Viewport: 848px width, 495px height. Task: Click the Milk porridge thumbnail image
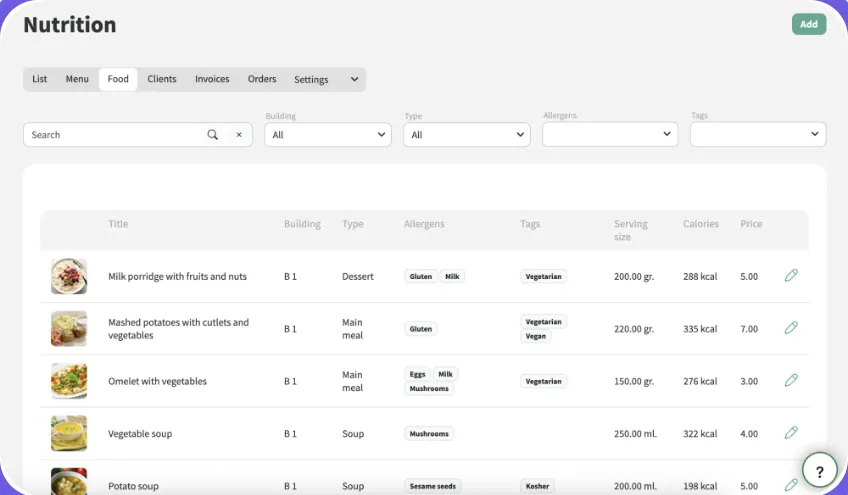tap(69, 276)
